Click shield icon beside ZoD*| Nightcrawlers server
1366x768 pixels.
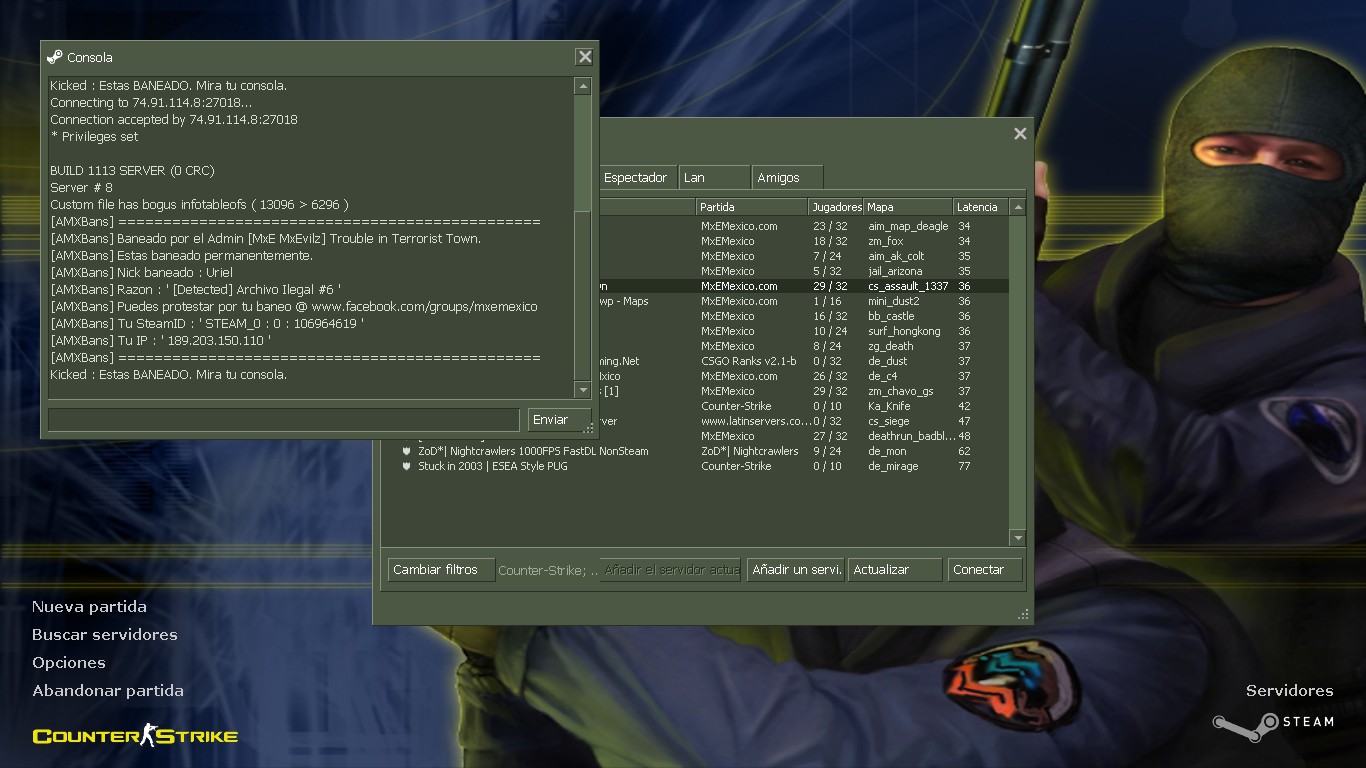(x=406, y=451)
